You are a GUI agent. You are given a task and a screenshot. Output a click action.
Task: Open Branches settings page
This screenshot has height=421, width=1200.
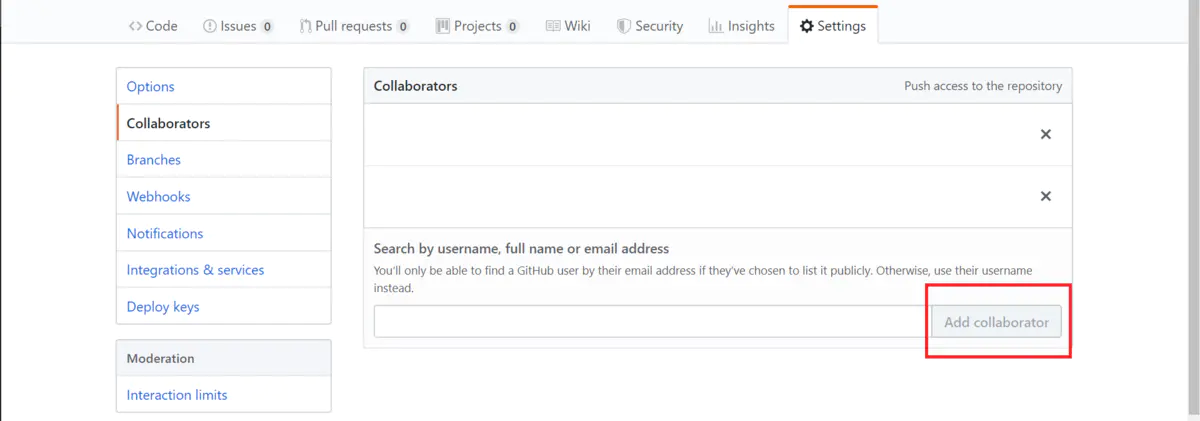click(154, 160)
